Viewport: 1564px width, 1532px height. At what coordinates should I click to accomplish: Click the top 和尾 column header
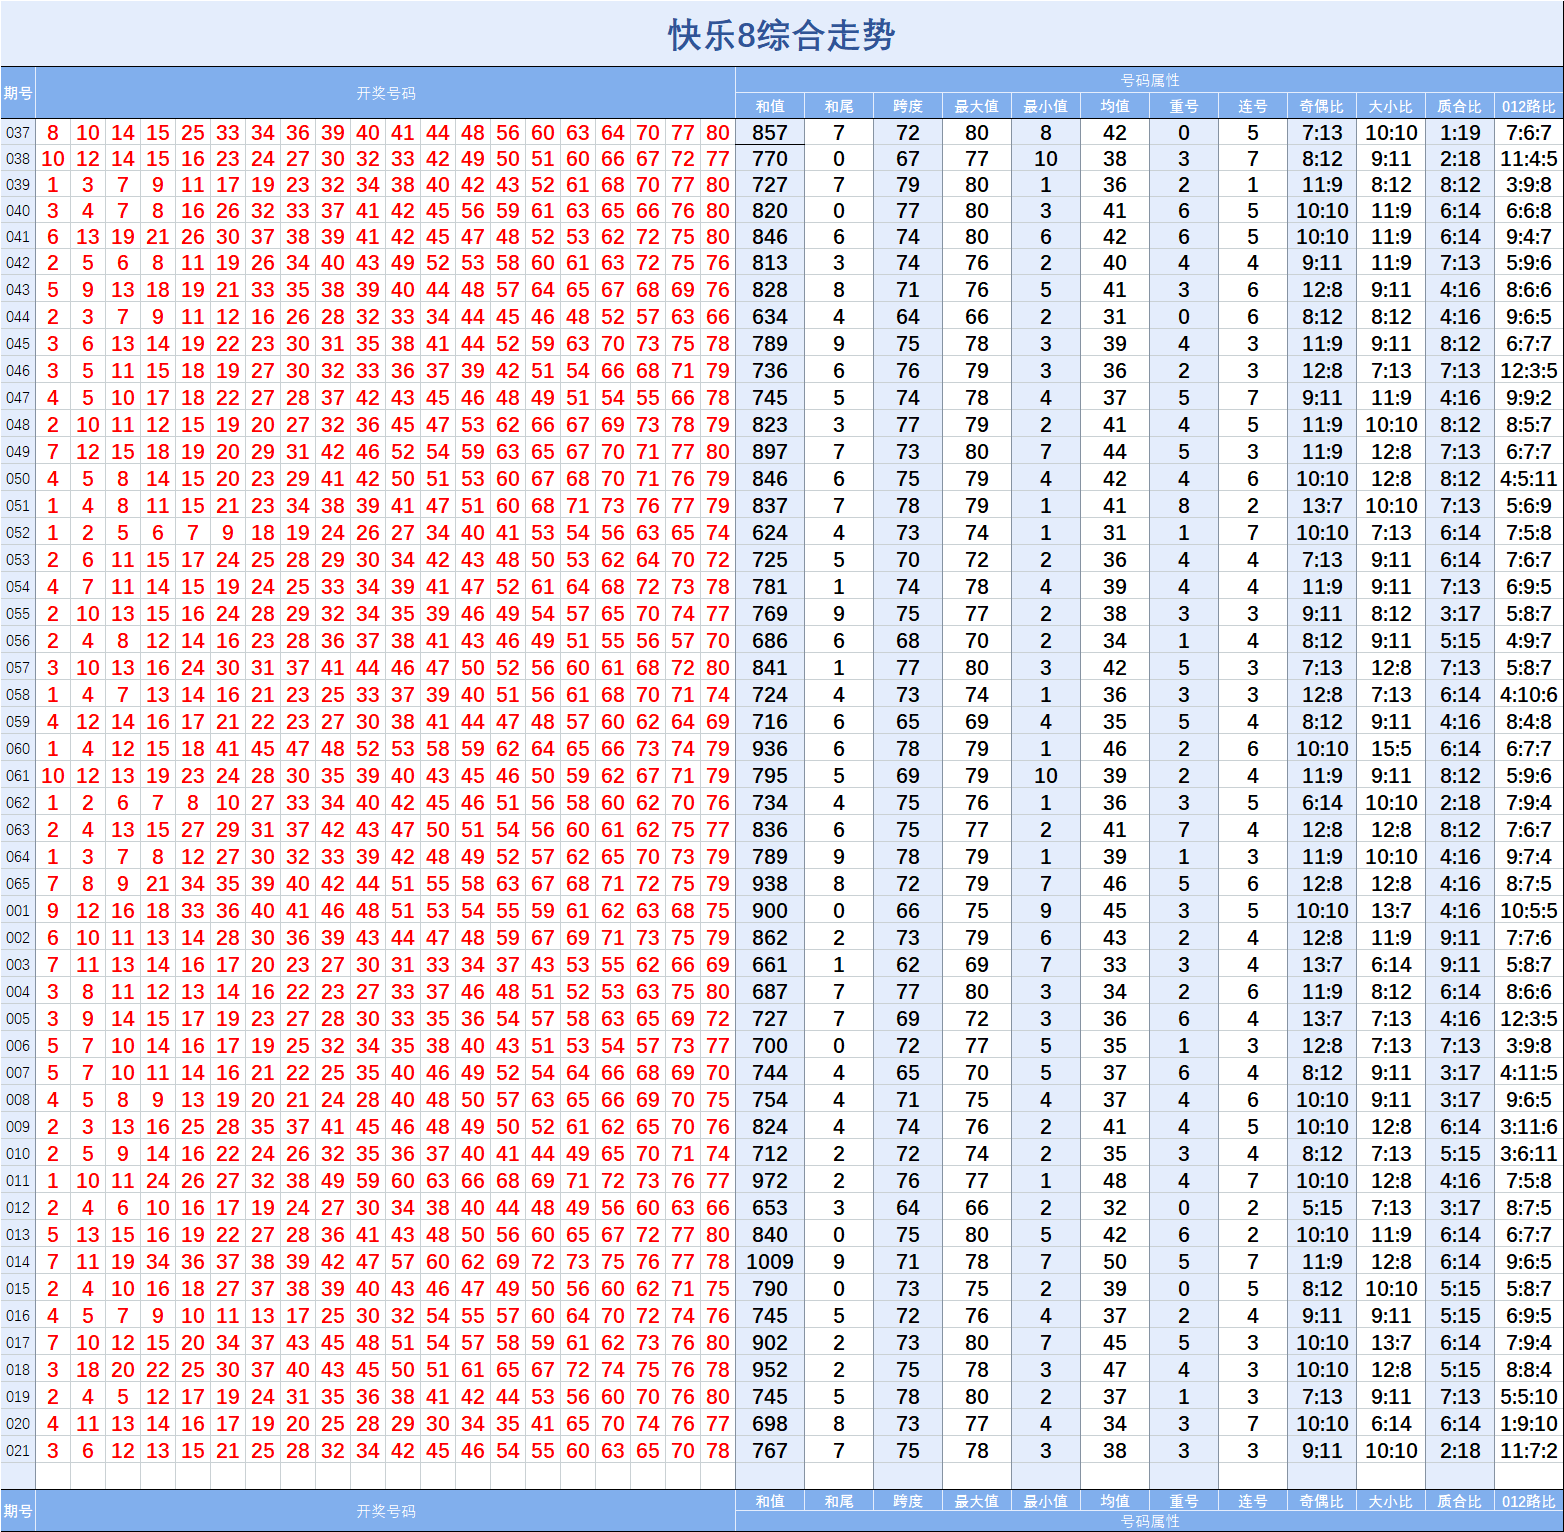click(839, 106)
